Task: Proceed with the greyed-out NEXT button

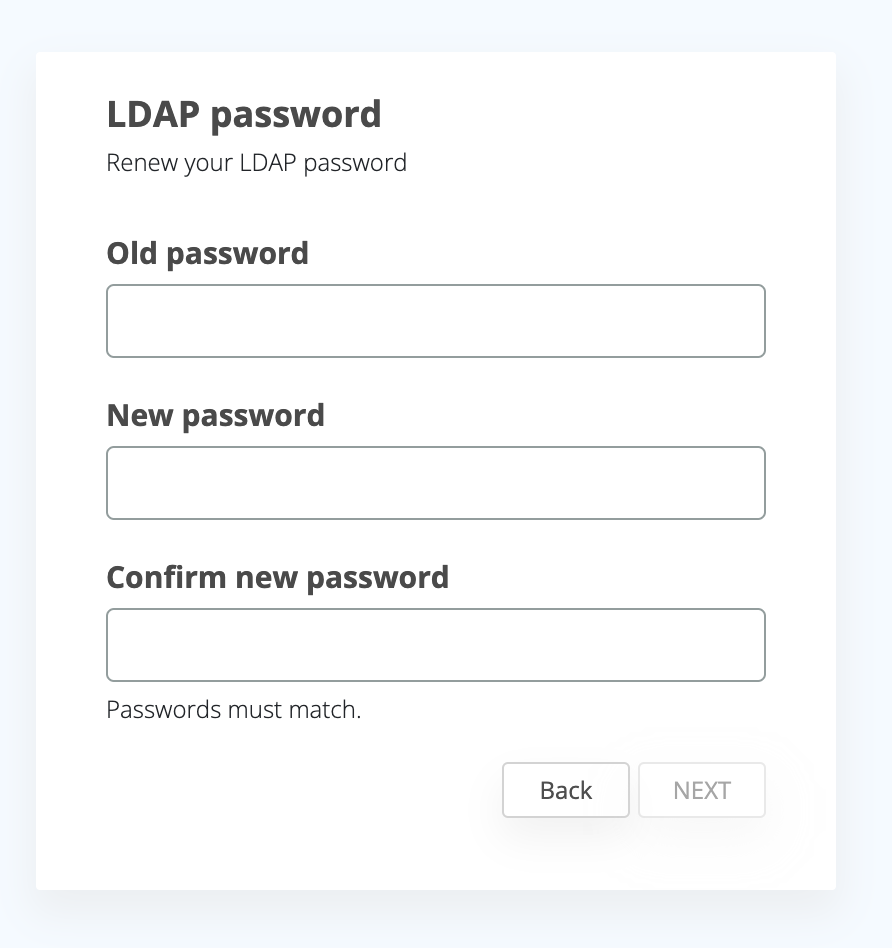Action: tap(701, 790)
